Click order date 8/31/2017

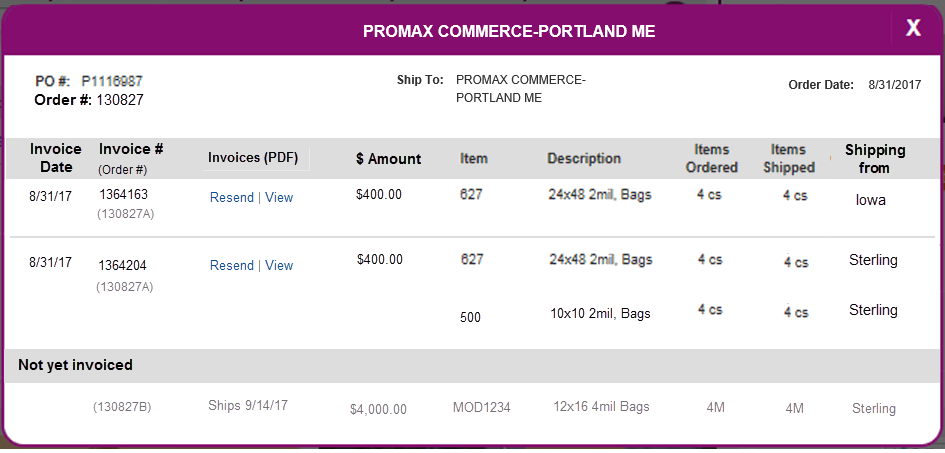coord(895,85)
